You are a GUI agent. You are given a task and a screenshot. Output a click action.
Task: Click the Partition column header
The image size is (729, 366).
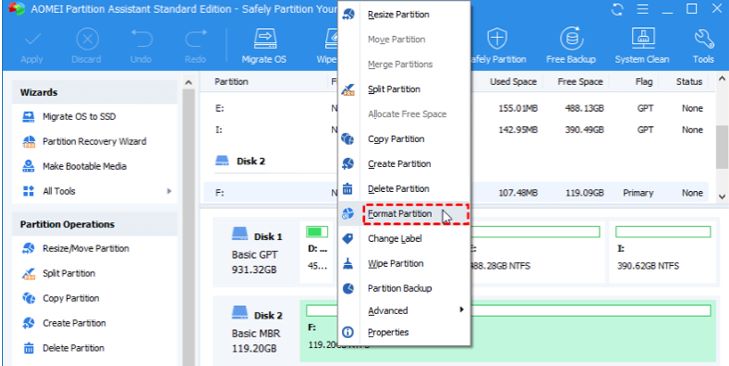click(232, 82)
